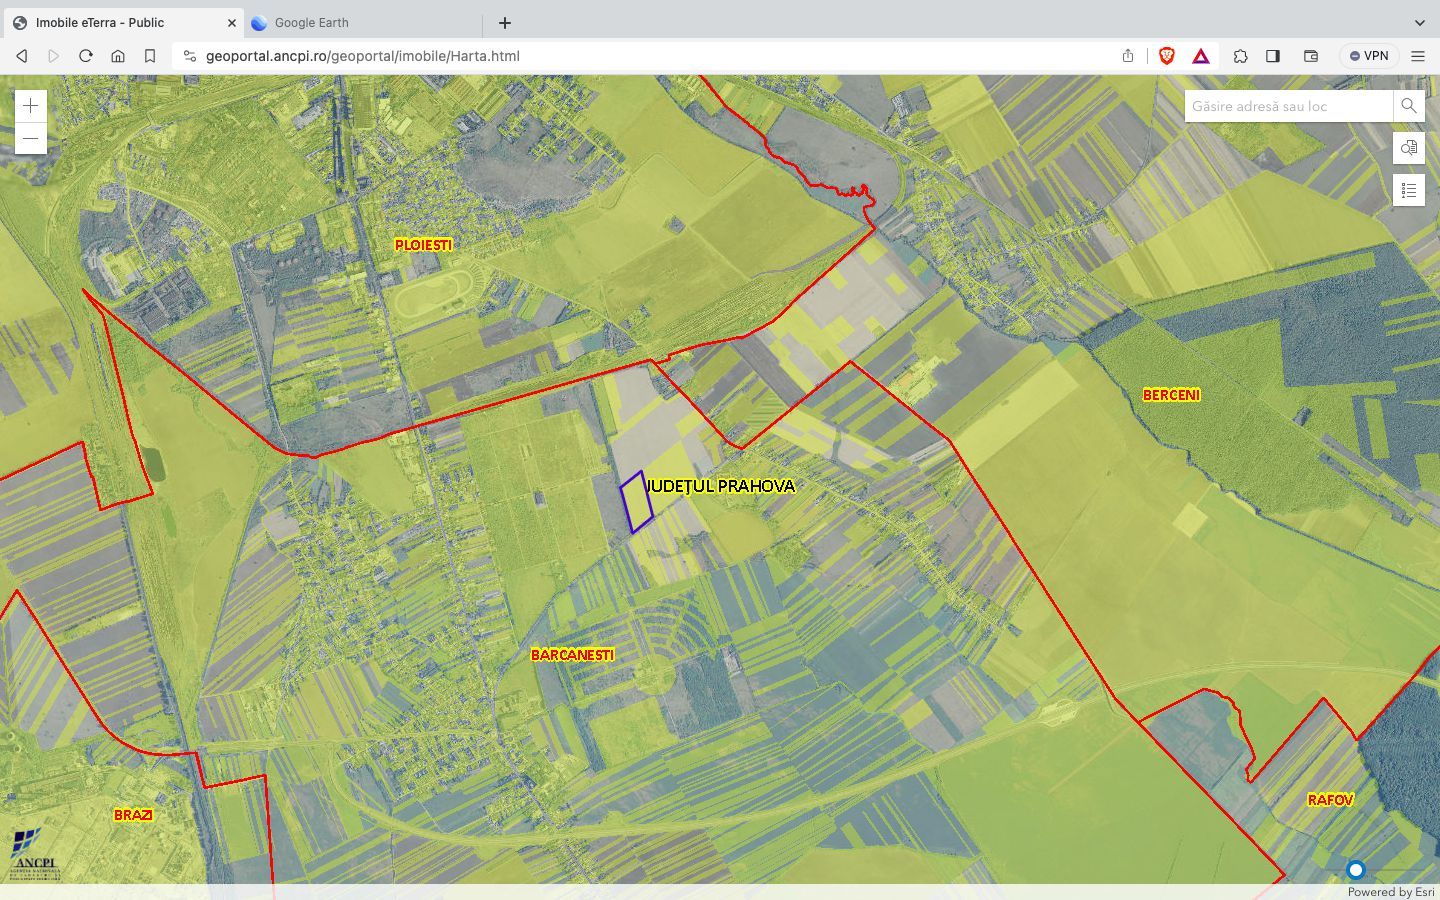Open the parcel document search tool
This screenshot has height=900, width=1440.
tap(1408, 148)
